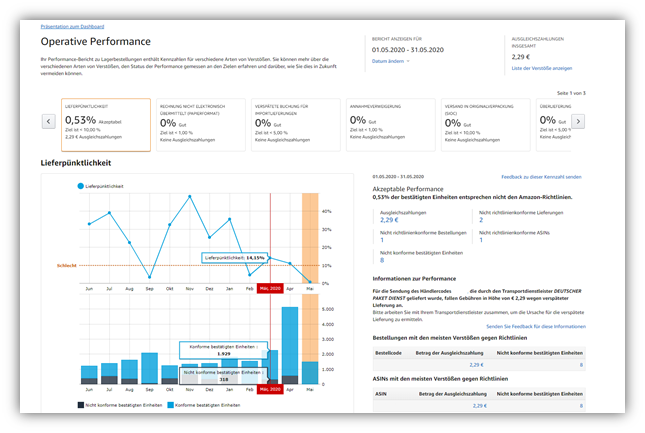The width and height of the screenshot is (645, 433).
Task: Click the Jun data point on line chart
Action: coord(89,224)
